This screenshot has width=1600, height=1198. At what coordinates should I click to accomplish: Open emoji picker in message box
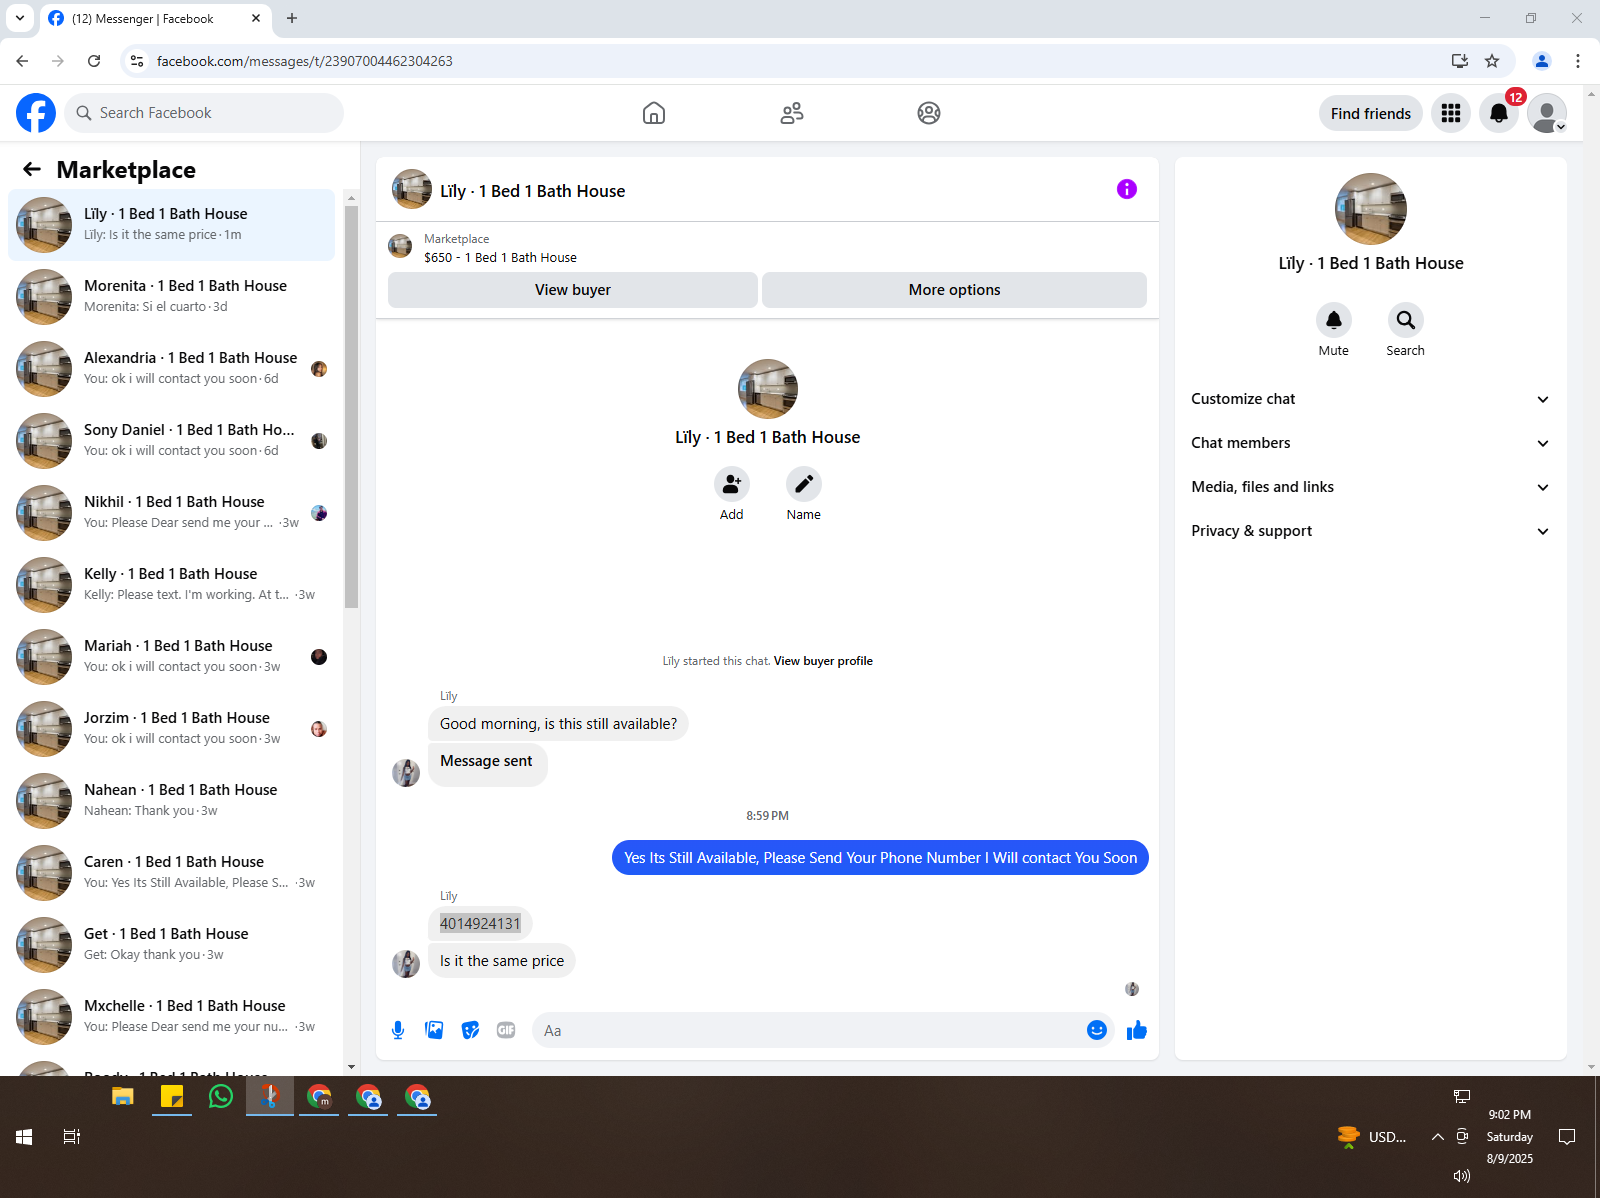click(1097, 1030)
